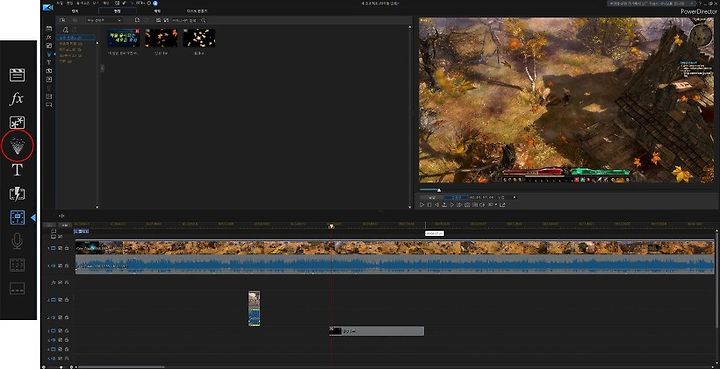
Task: Switch to the Produce tab
Action: pos(157,11)
